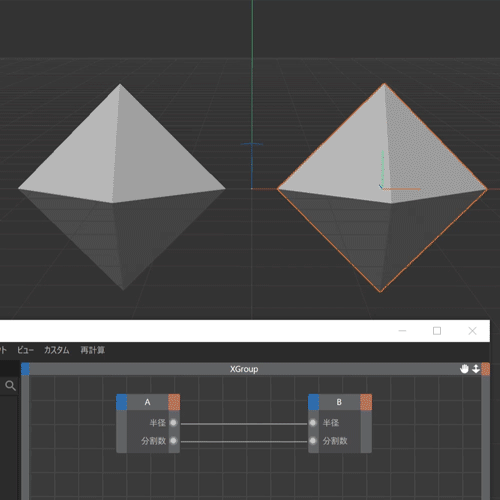Maximize the XPresso editor window

(437, 331)
